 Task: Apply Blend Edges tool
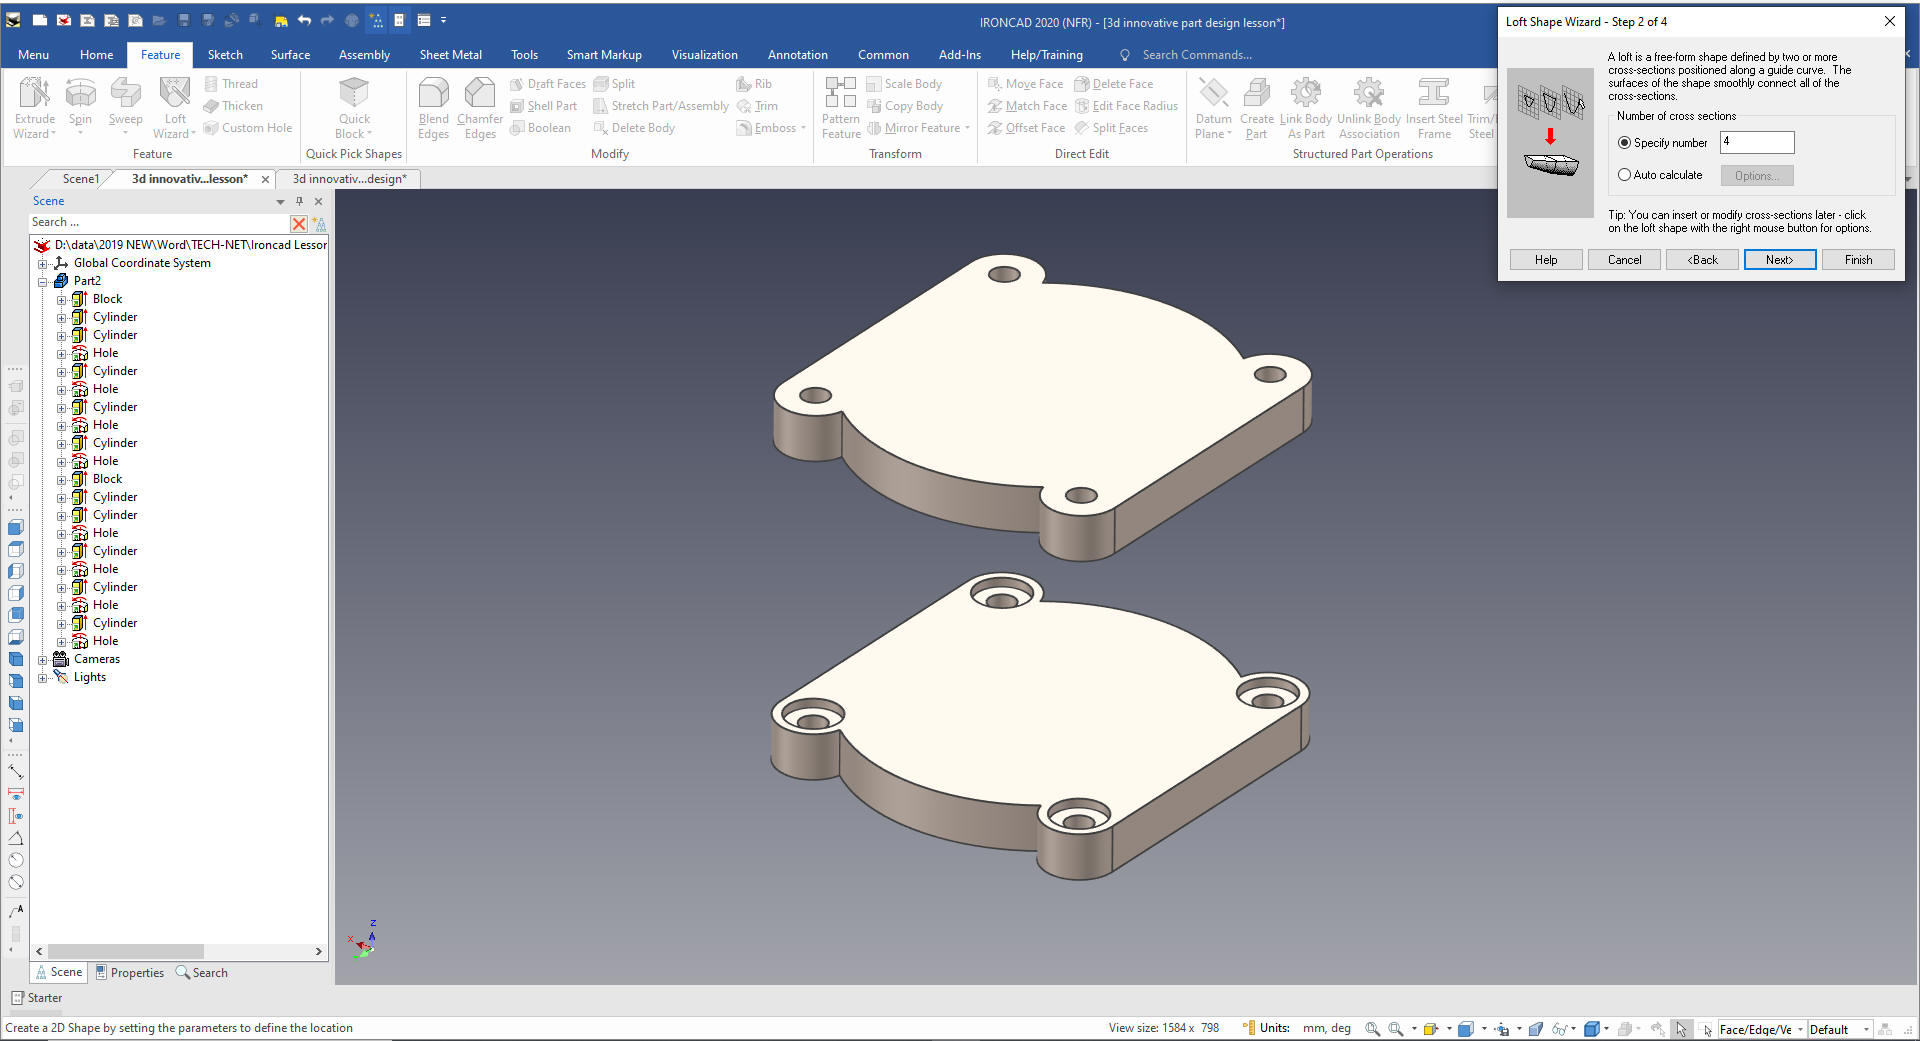pyautogui.click(x=433, y=106)
